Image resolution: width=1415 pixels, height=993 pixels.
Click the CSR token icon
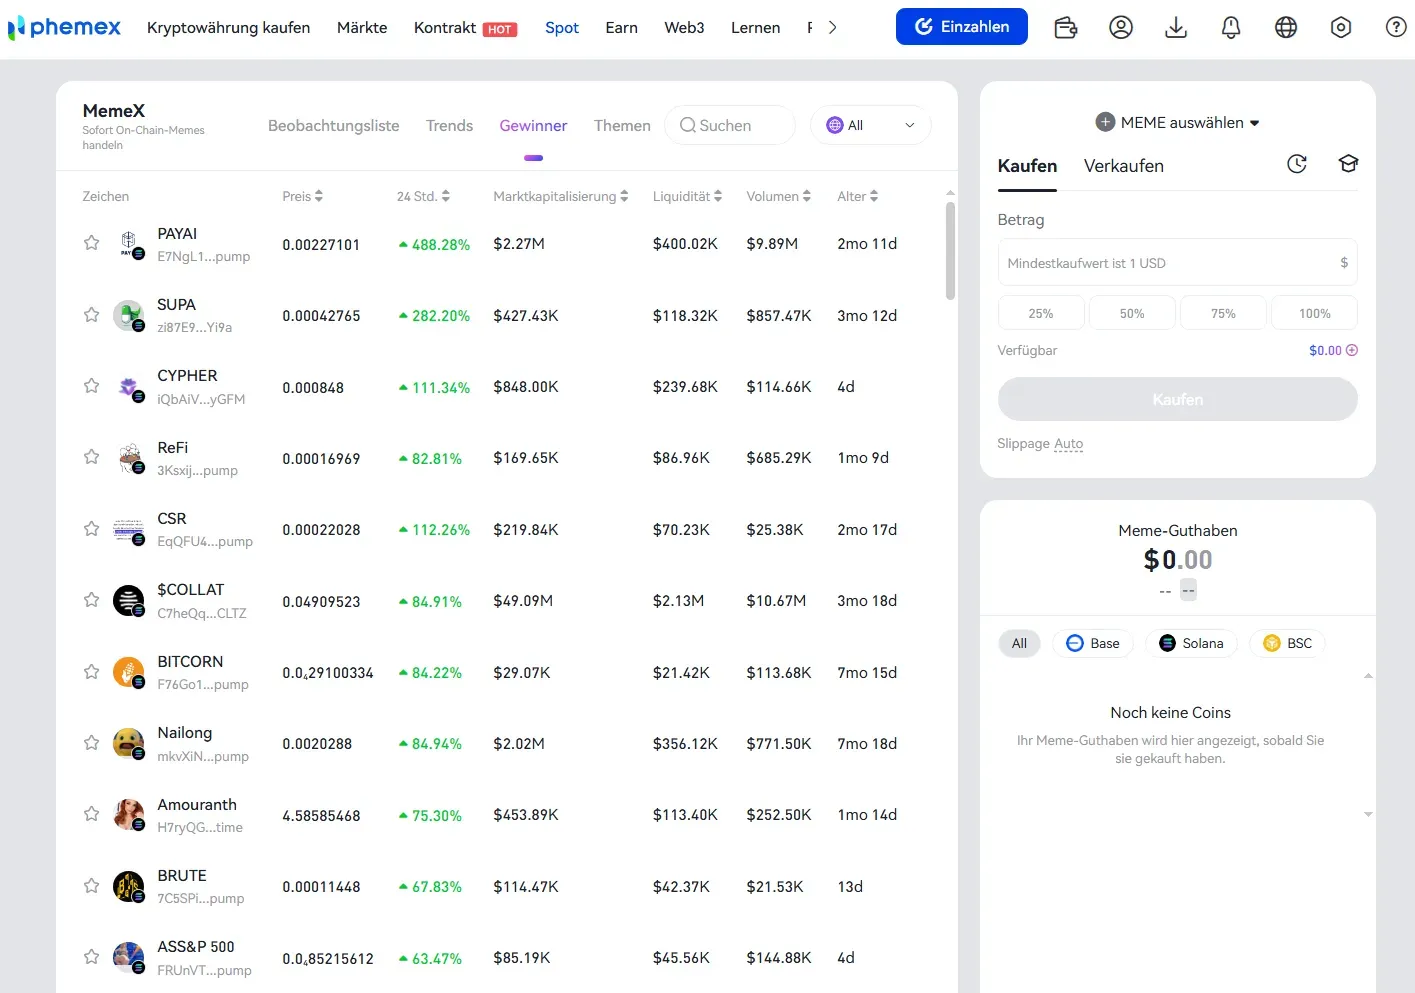(129, 530)
